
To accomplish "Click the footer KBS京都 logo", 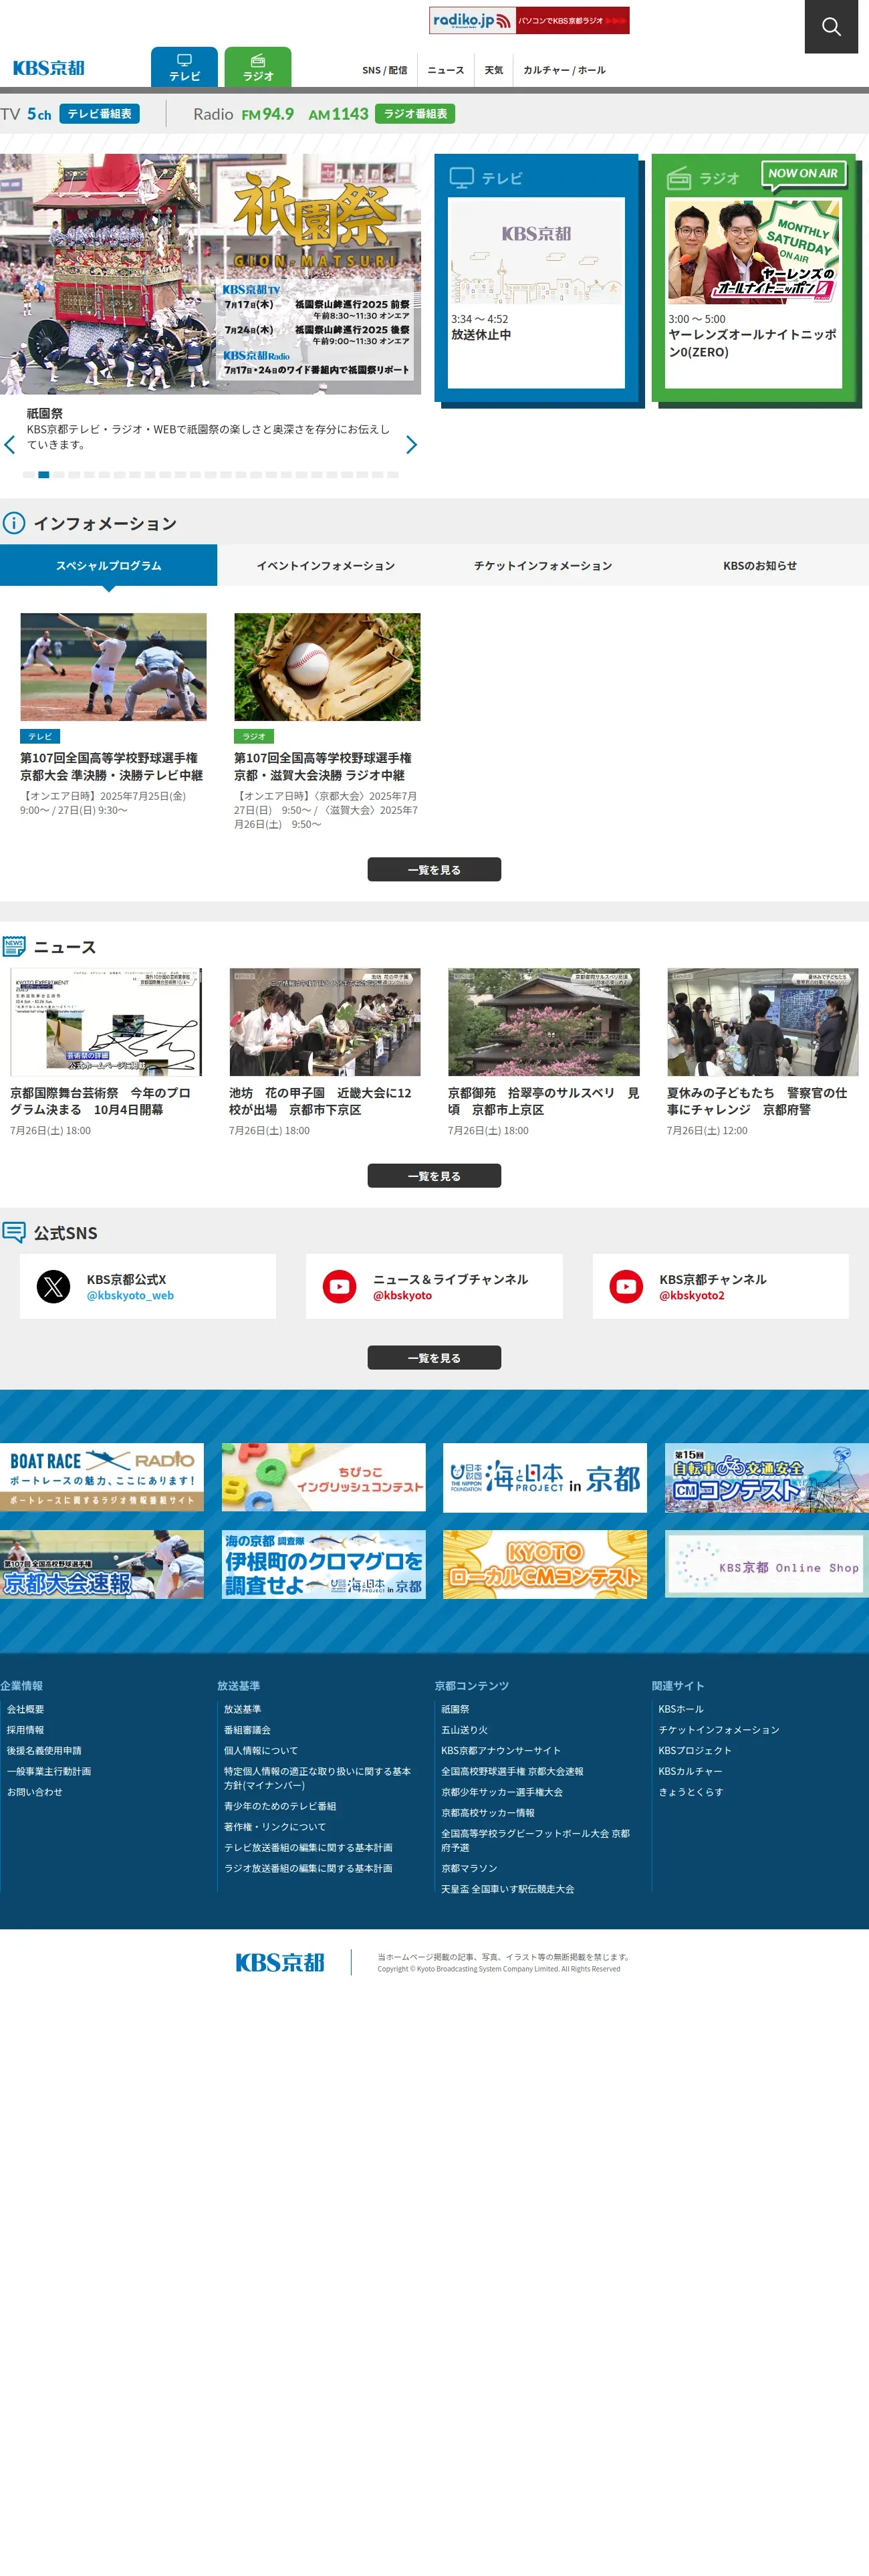I will pyautogui.click(x=280, y=1962).
